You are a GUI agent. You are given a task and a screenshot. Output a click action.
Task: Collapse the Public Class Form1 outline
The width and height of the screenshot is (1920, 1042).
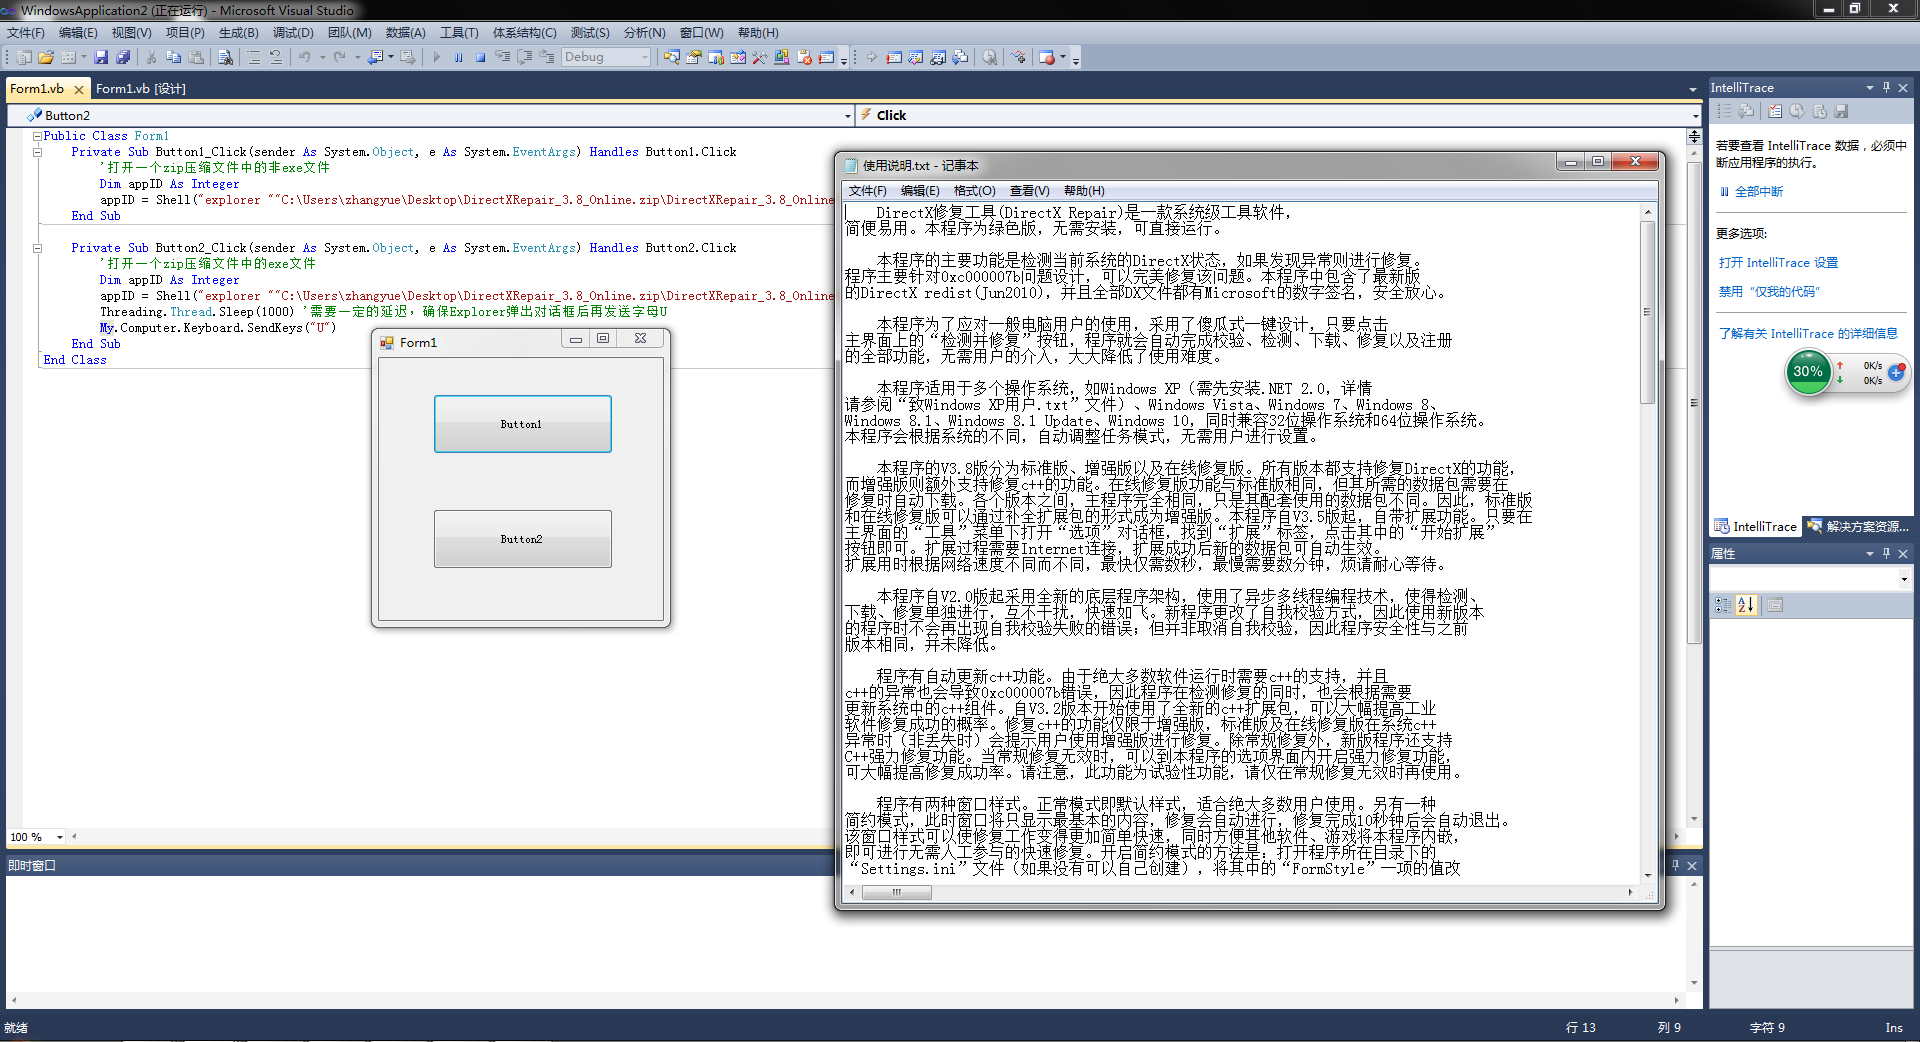37,136
